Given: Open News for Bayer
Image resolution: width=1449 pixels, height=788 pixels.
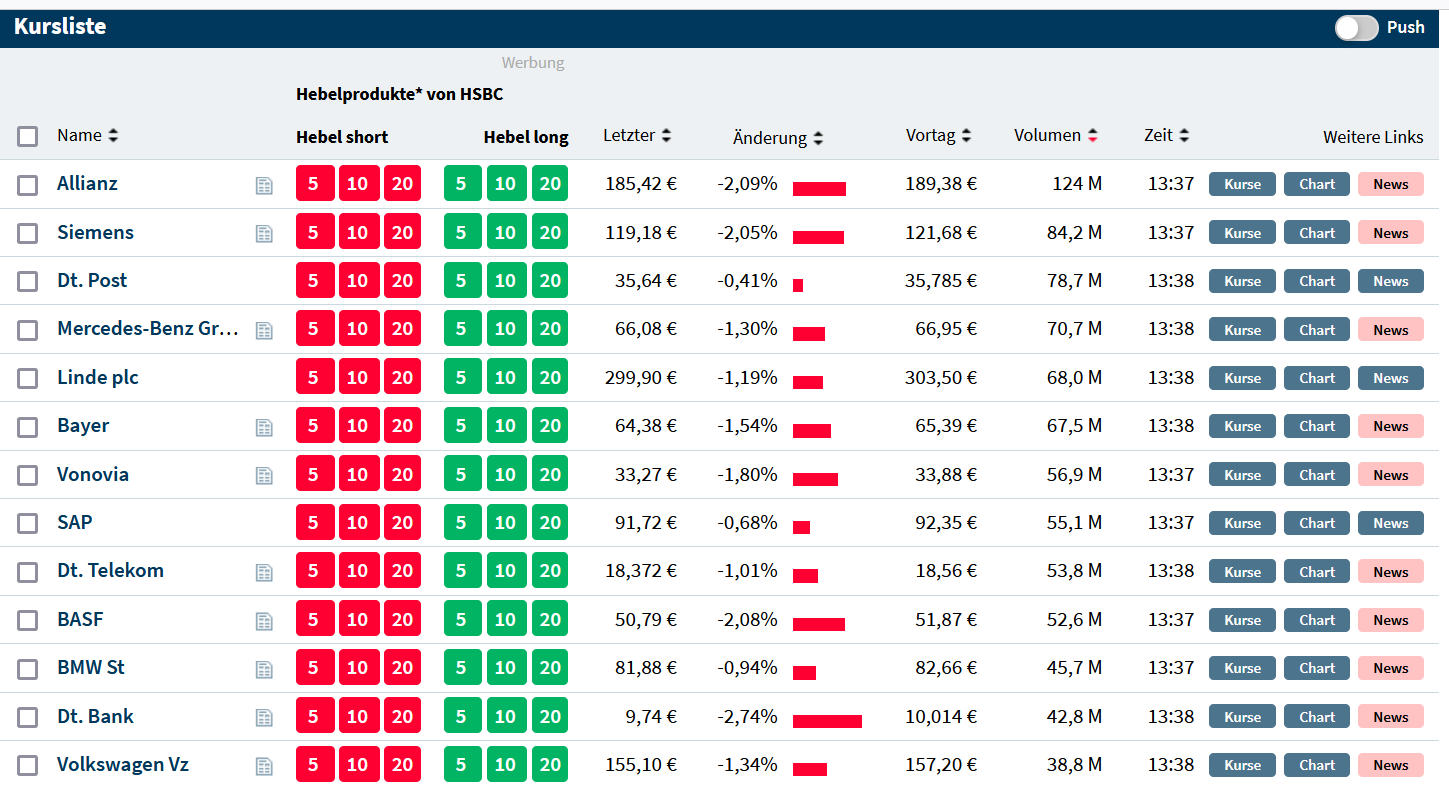Looking at the screenshot, I should pyautogui.click(x=1390, y=426).
